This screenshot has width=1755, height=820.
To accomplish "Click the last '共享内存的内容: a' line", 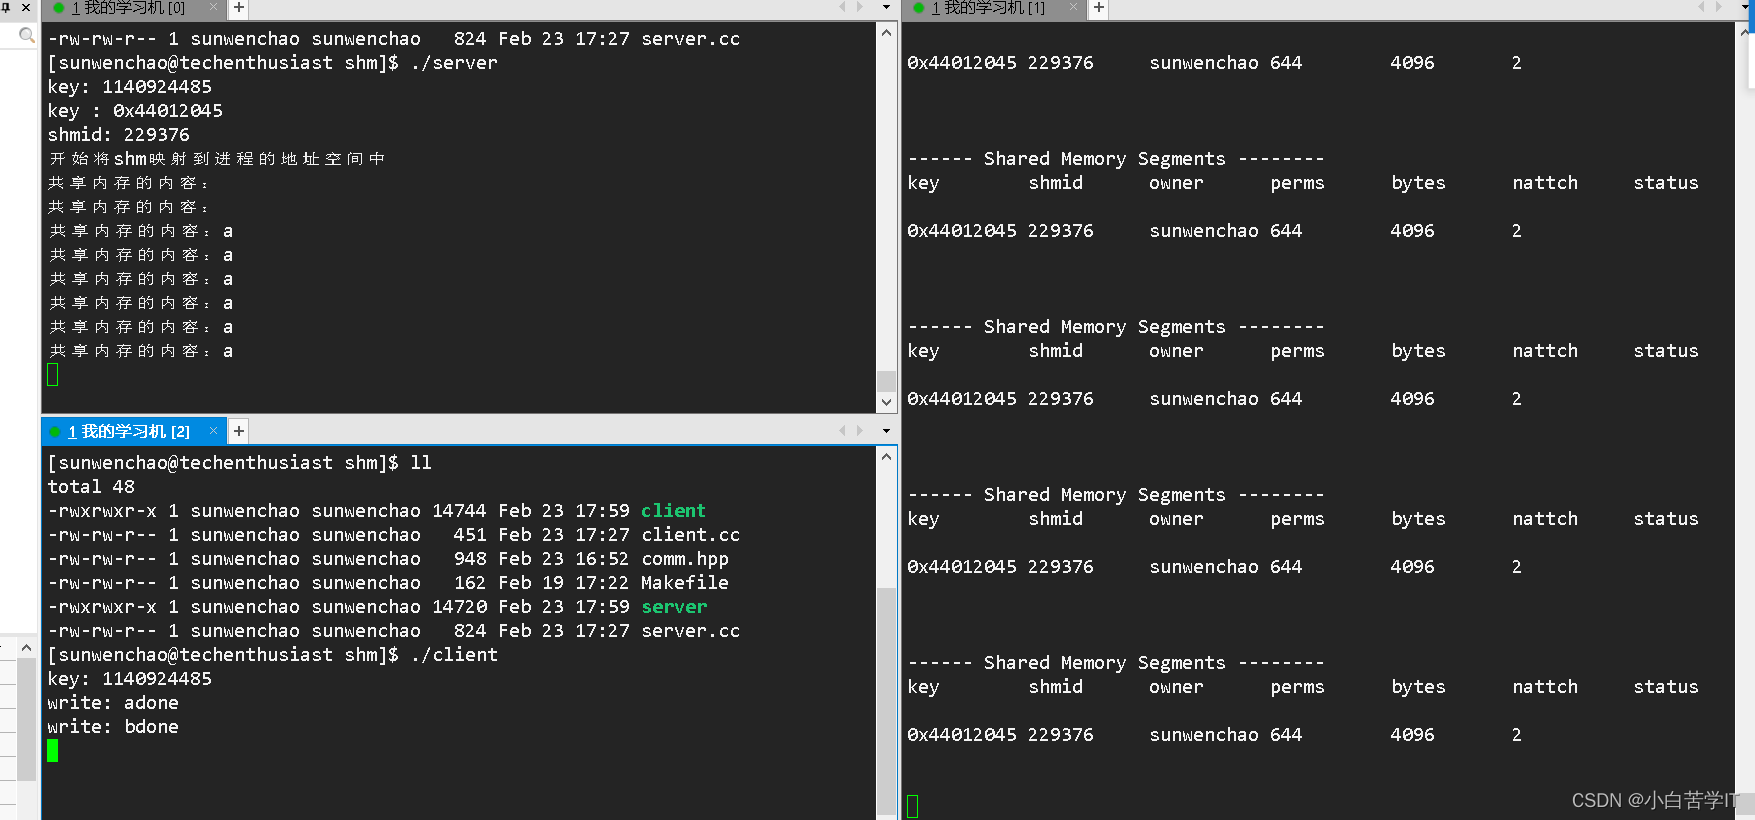I will pyautogui.click(x=141, y=351).
